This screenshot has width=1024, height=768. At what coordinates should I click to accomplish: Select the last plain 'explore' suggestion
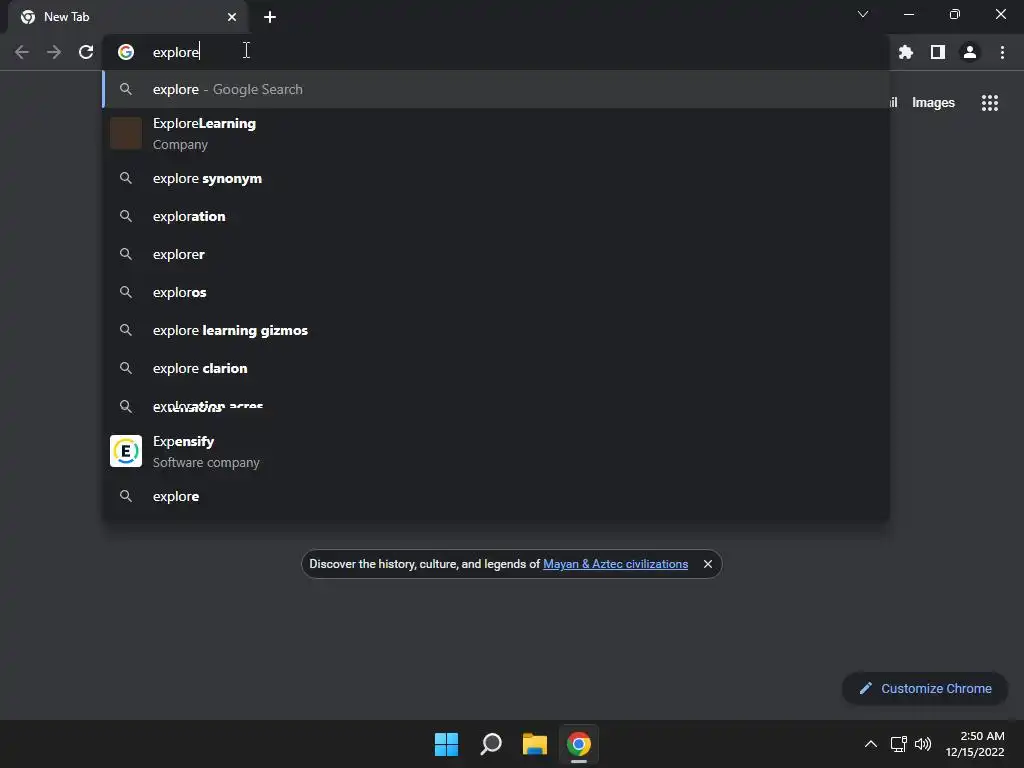(496, 496)
